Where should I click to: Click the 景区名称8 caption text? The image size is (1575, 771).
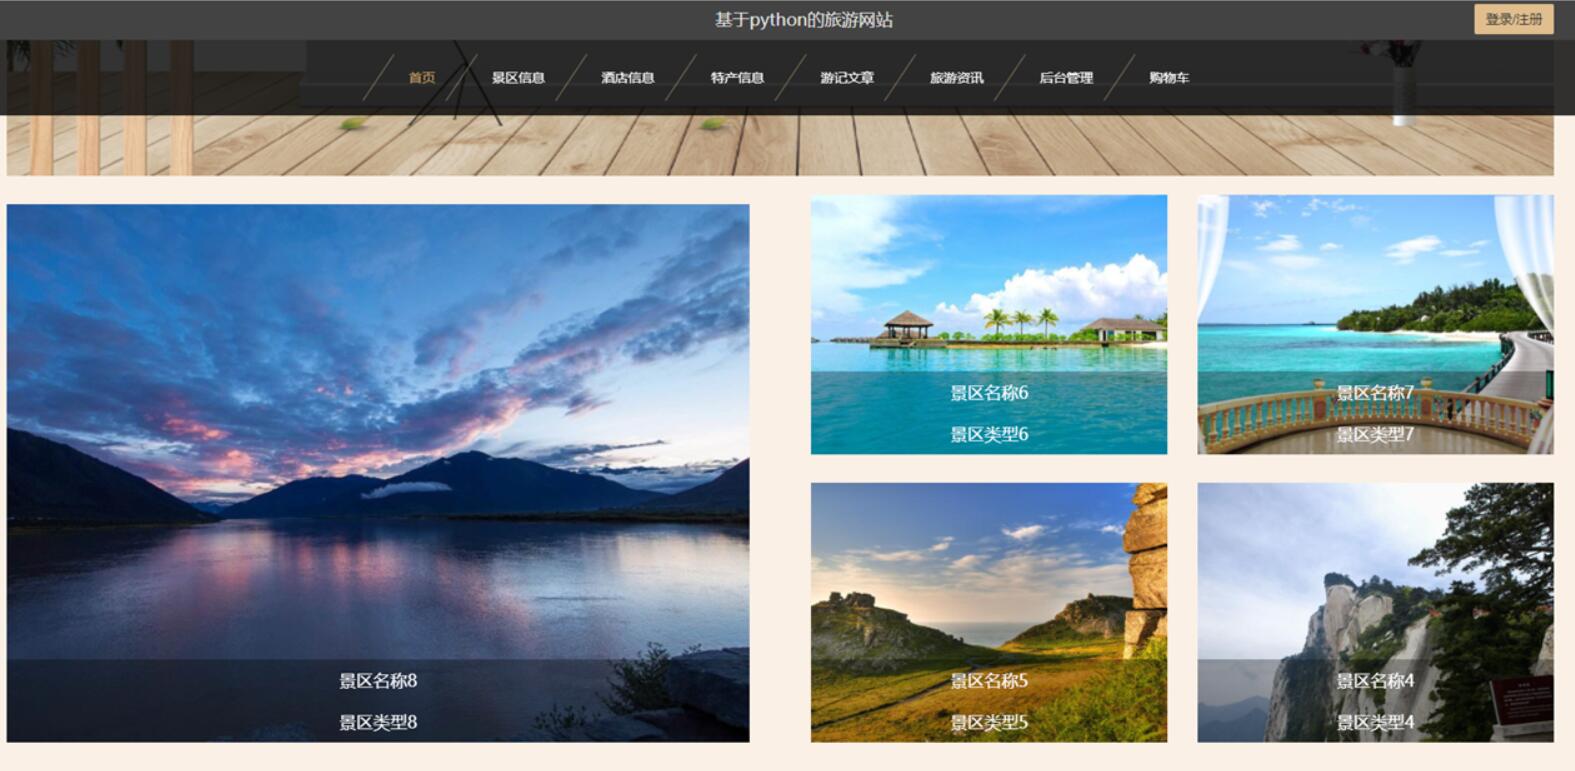pos(378,681)
